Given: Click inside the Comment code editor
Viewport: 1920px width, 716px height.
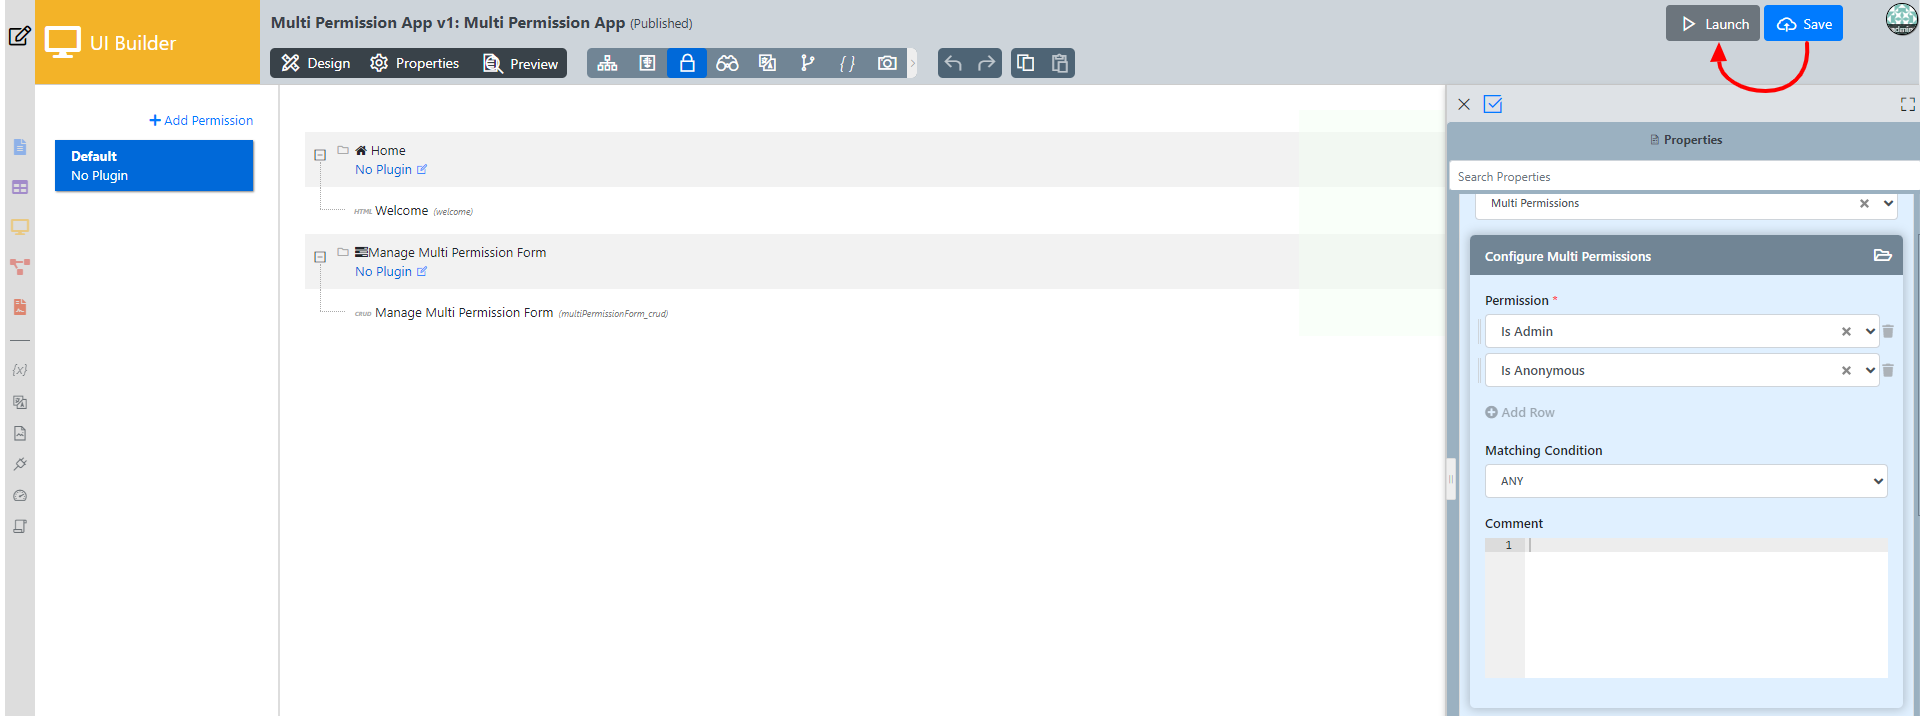Looking at the screenshot, I should point(1705,608).
